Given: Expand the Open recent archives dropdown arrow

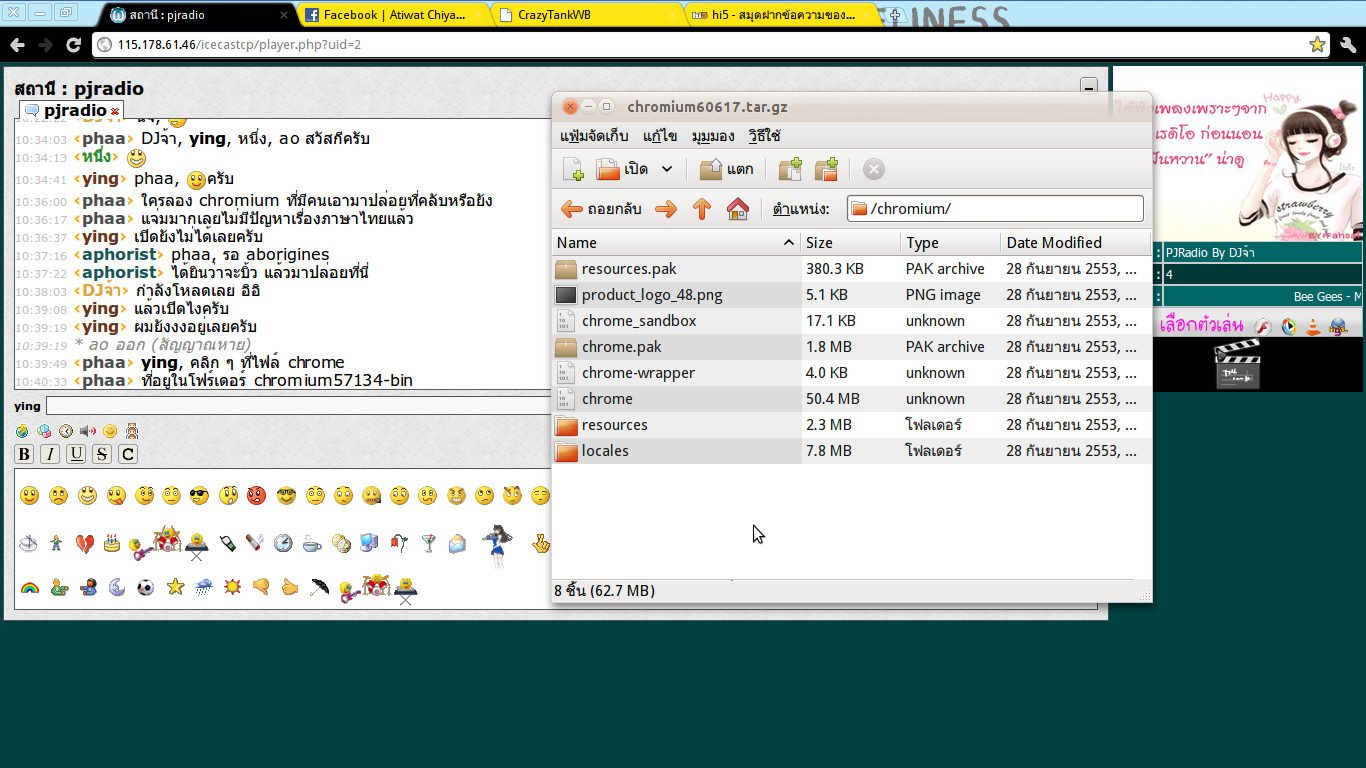Looking at the screenshot, I should pyautogui.click(x=667, y=169).
